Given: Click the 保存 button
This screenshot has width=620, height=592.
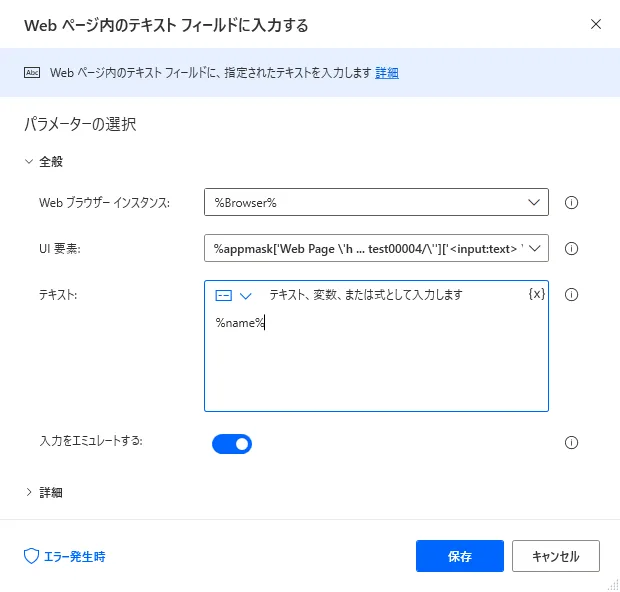Looking at the screenshot, I should [460, 556].
